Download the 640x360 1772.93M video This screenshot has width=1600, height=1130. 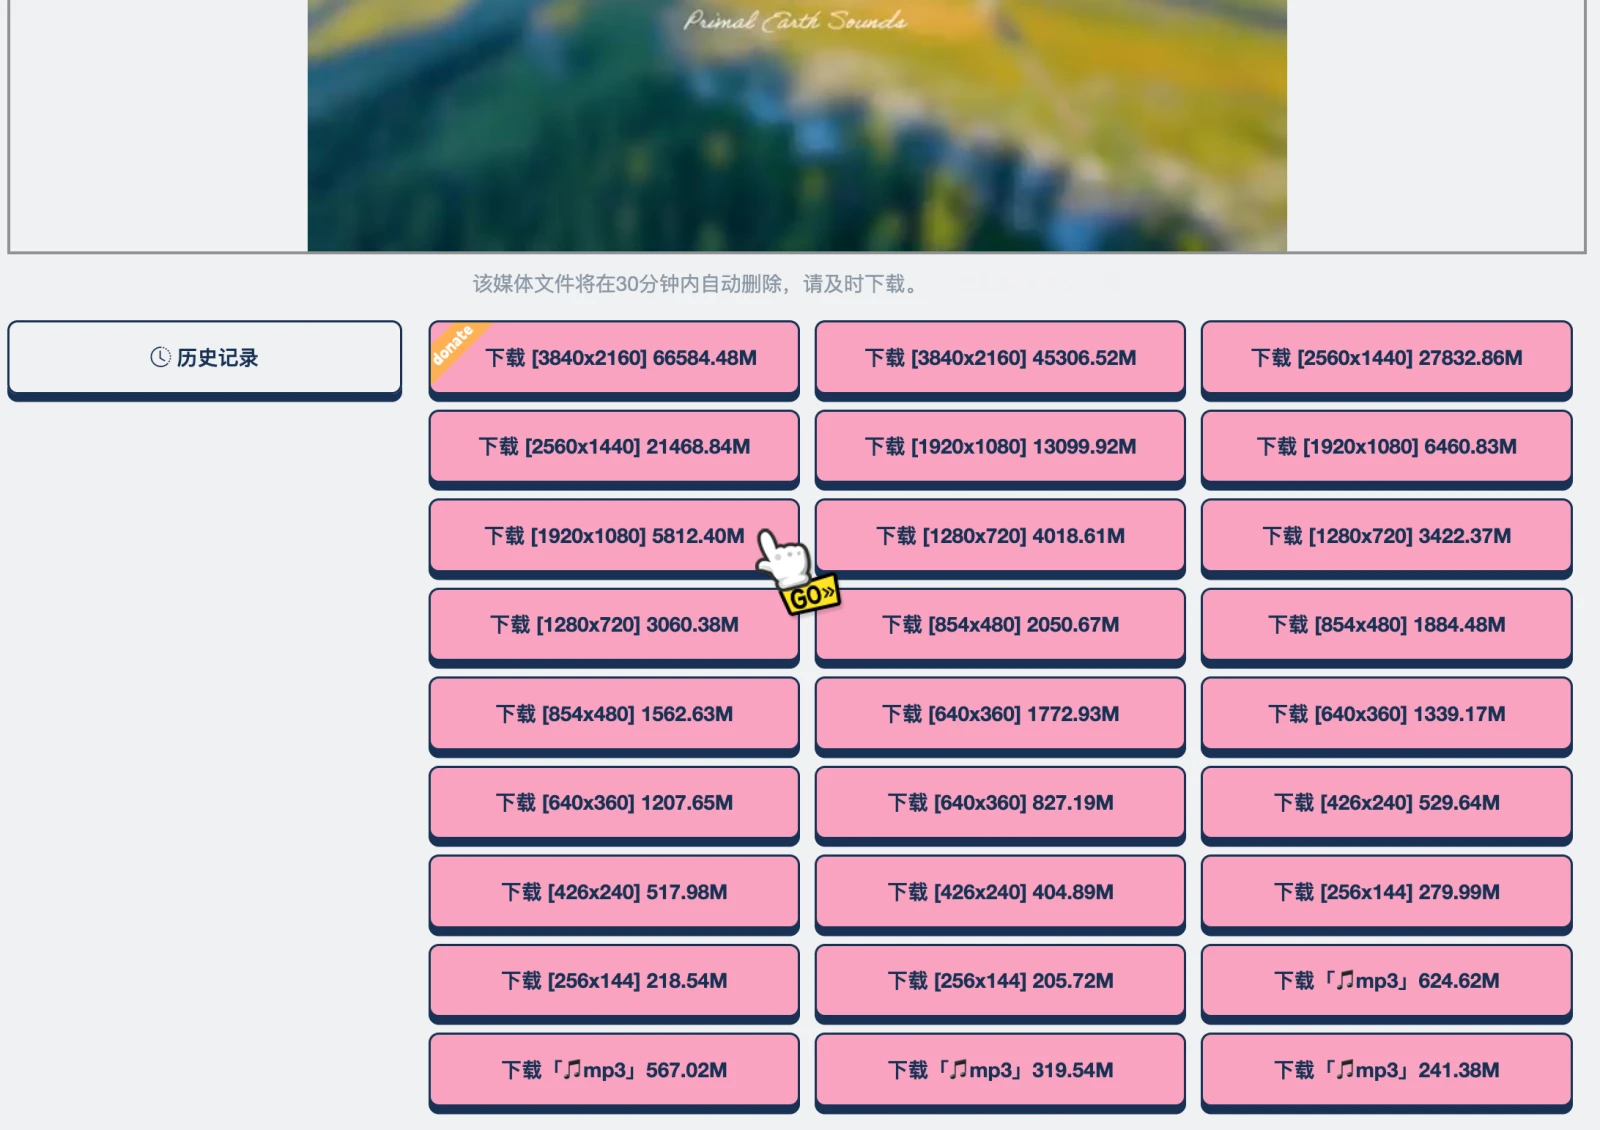[x=1000, y=714]
